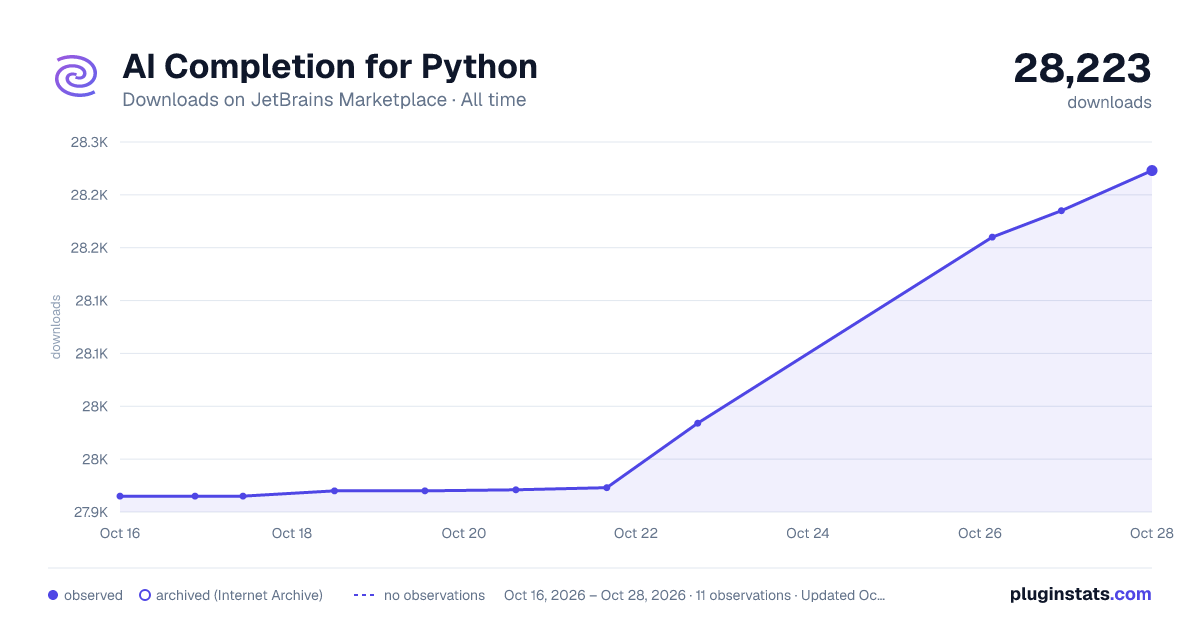Screen dimensions: 1200x630
Task: Click the hollow circle beside 'archived'
Action: (x=144, y=595)
